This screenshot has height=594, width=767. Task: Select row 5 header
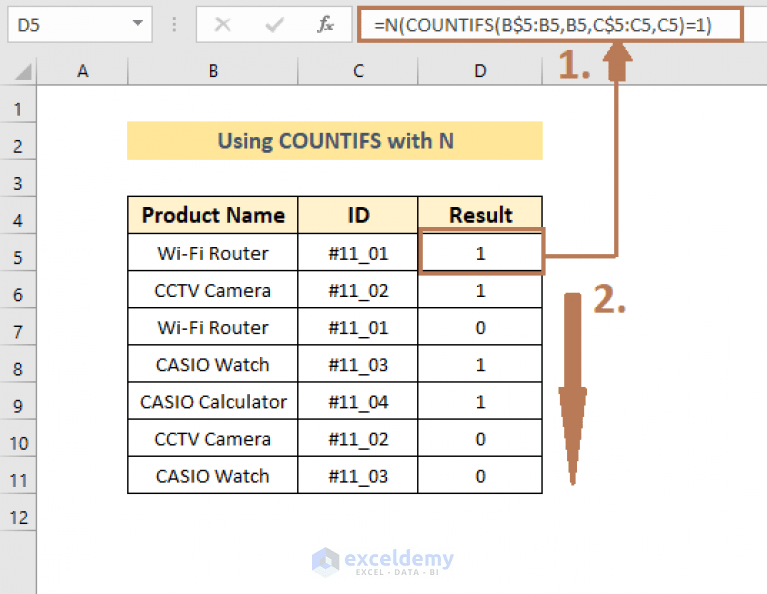[x=18, y=253]
